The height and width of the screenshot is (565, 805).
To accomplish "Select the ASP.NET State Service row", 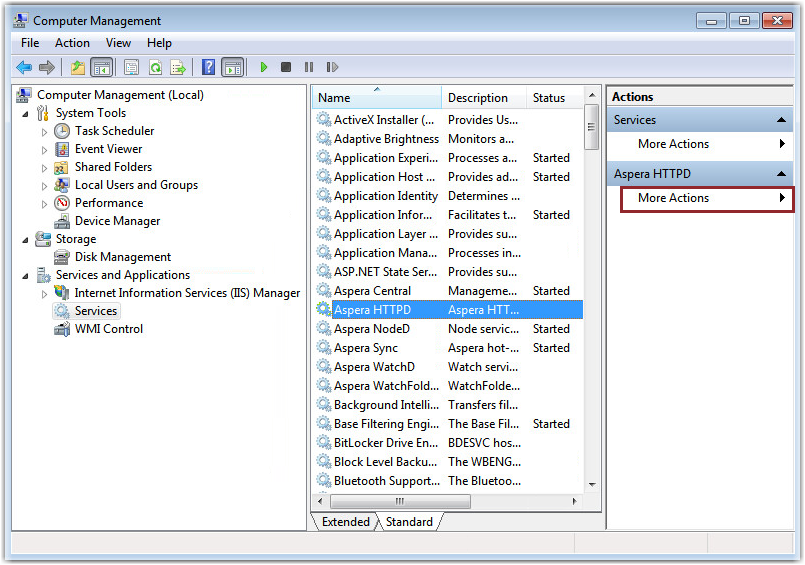I will pos(448,271).
